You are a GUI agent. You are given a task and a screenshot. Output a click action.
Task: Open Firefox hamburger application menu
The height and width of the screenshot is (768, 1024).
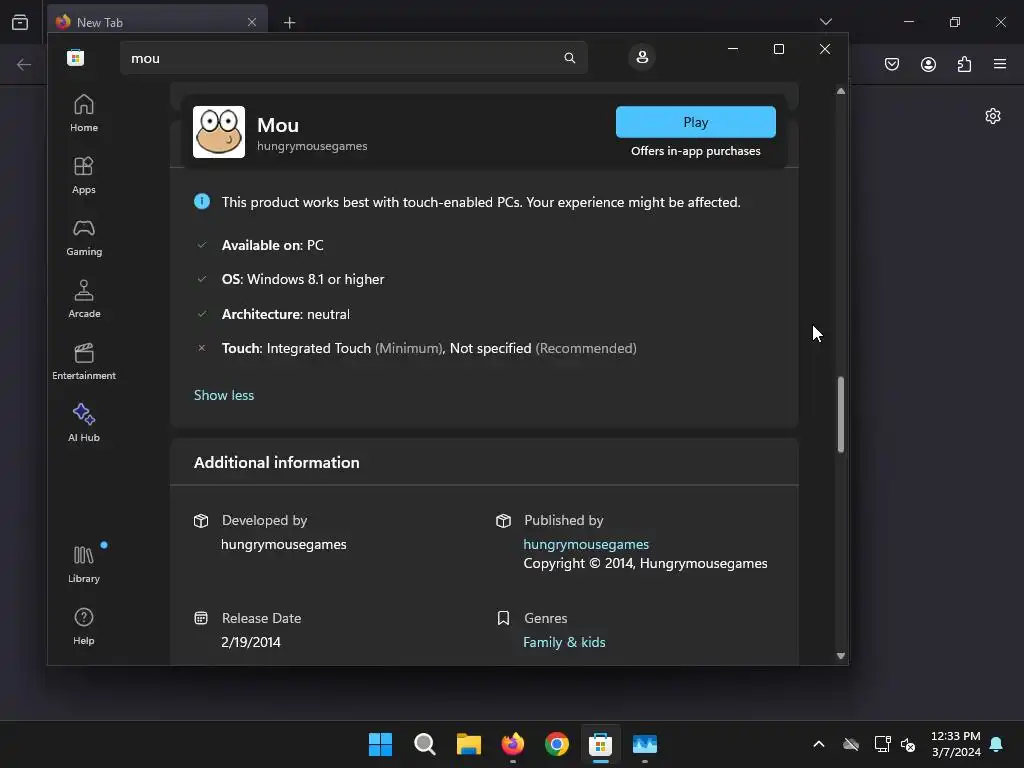pyautogui.click(x=1000, y=64)
